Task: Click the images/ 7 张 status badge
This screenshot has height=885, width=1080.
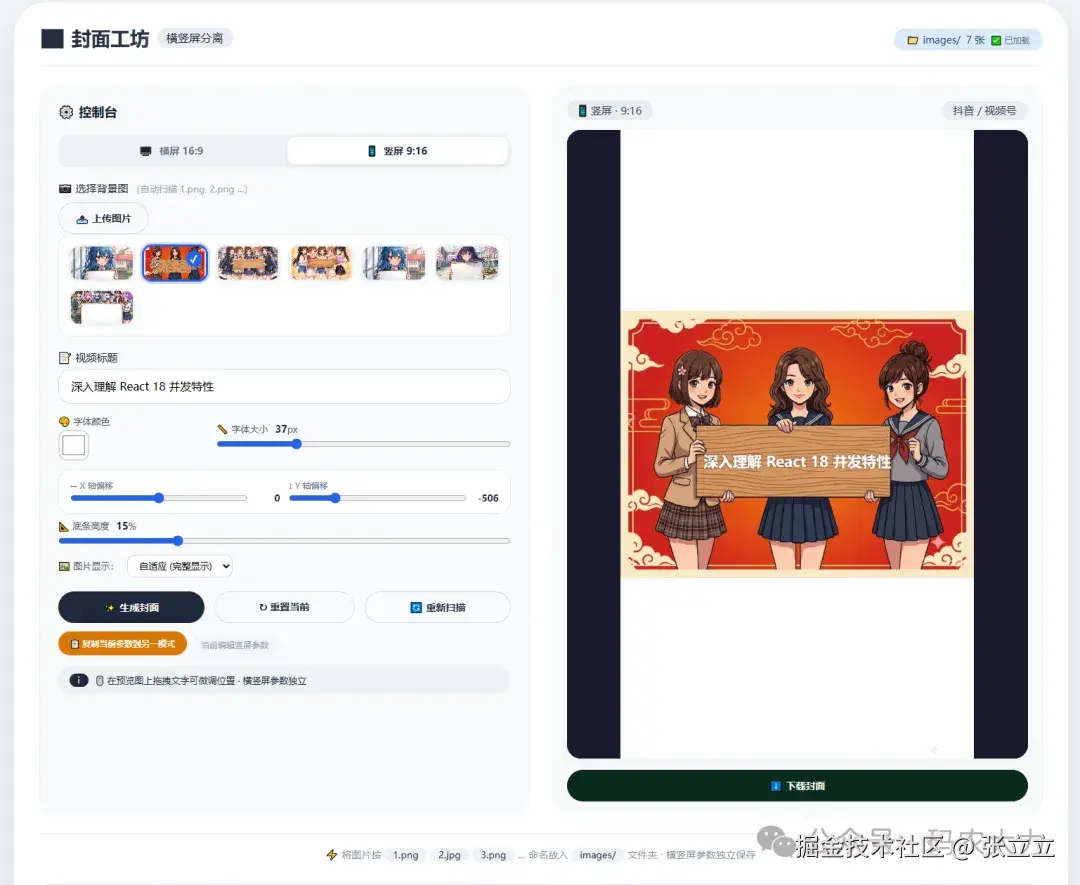Action: tap(968, 41)
